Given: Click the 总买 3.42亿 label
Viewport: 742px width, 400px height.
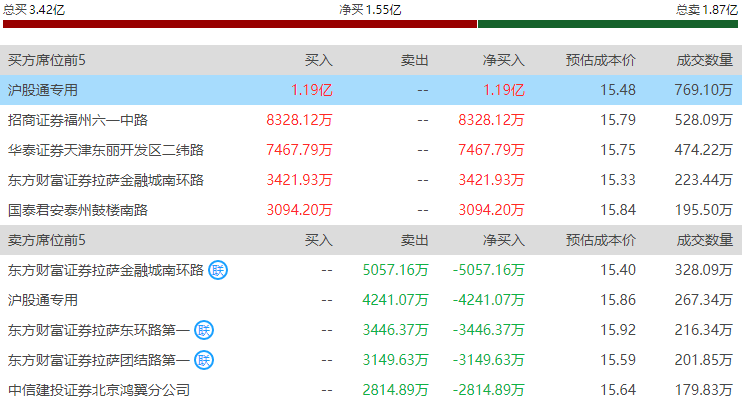Looking at the screenshot, I should coord(34,9).
